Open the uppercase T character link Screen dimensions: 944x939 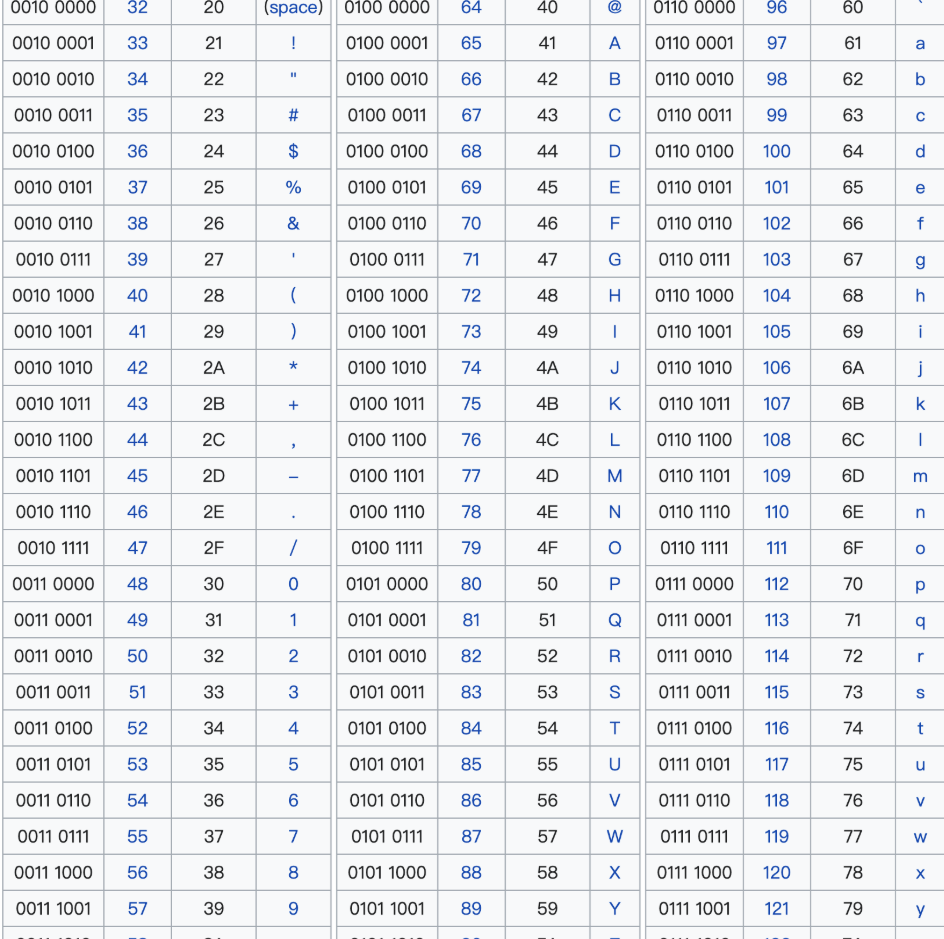click(615, 729)
